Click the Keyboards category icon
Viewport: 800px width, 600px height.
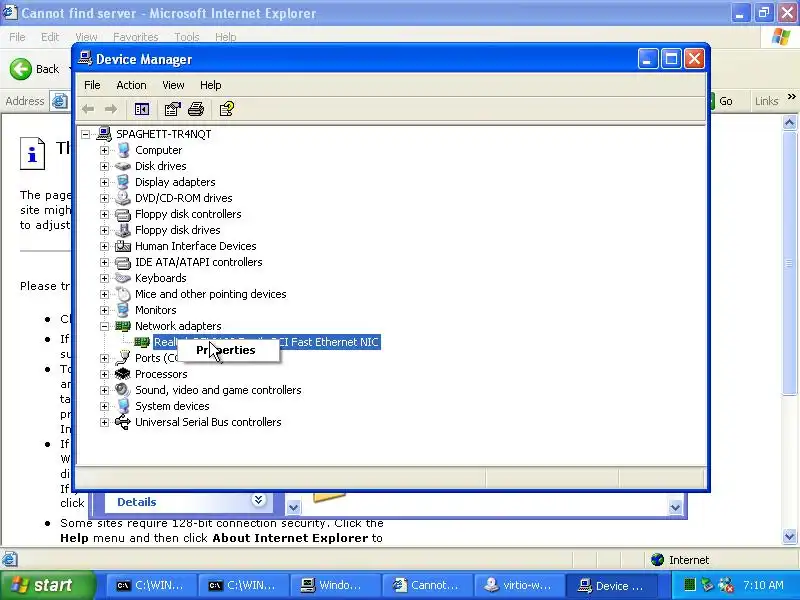tap(123, 278)
